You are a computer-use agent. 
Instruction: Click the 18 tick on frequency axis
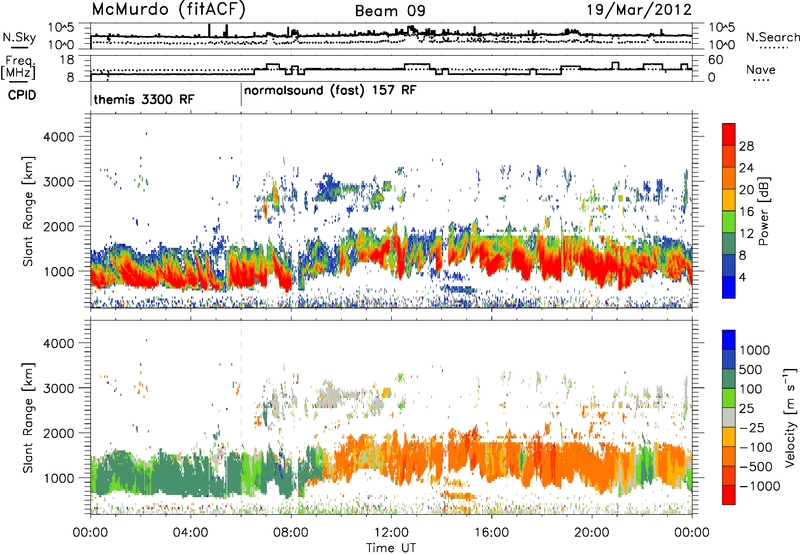pyautogui.click(x=67, y=60)
